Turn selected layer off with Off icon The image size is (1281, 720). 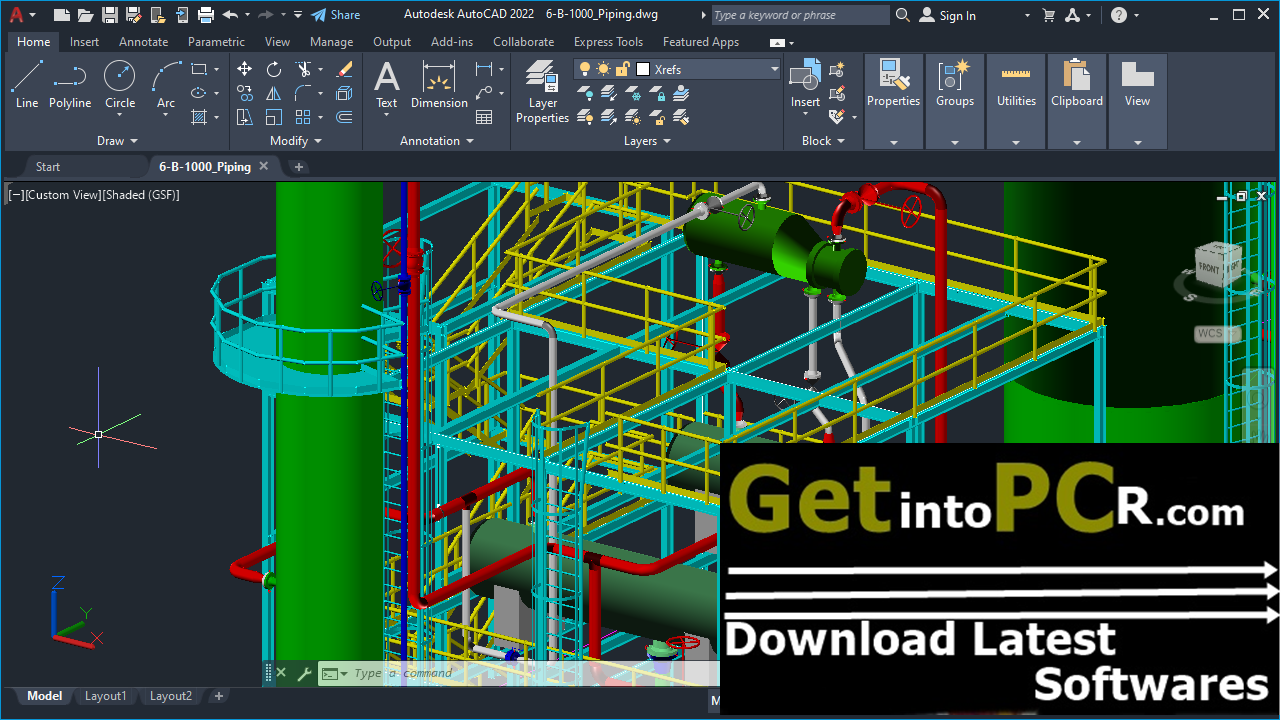586,93
